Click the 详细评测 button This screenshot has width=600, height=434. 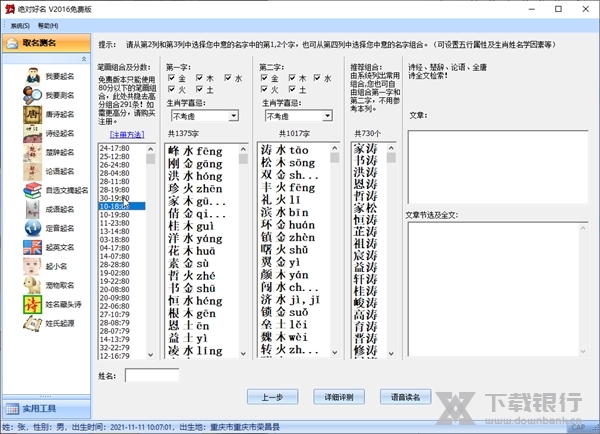pos(339,397)
